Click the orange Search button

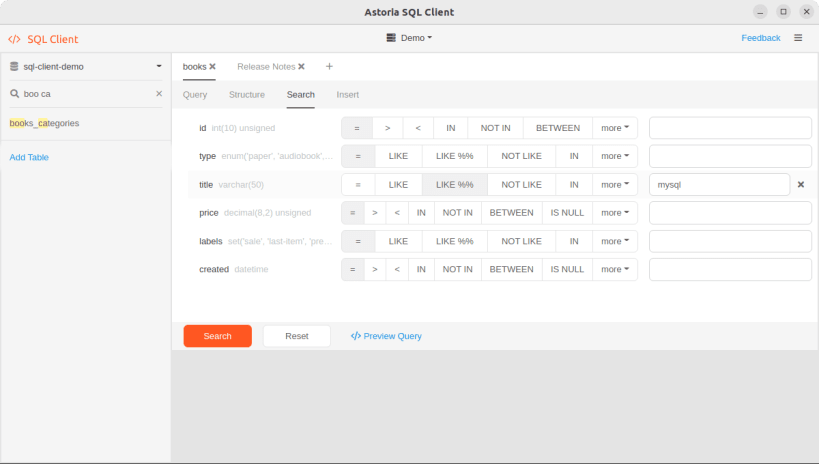coord(217,336)
